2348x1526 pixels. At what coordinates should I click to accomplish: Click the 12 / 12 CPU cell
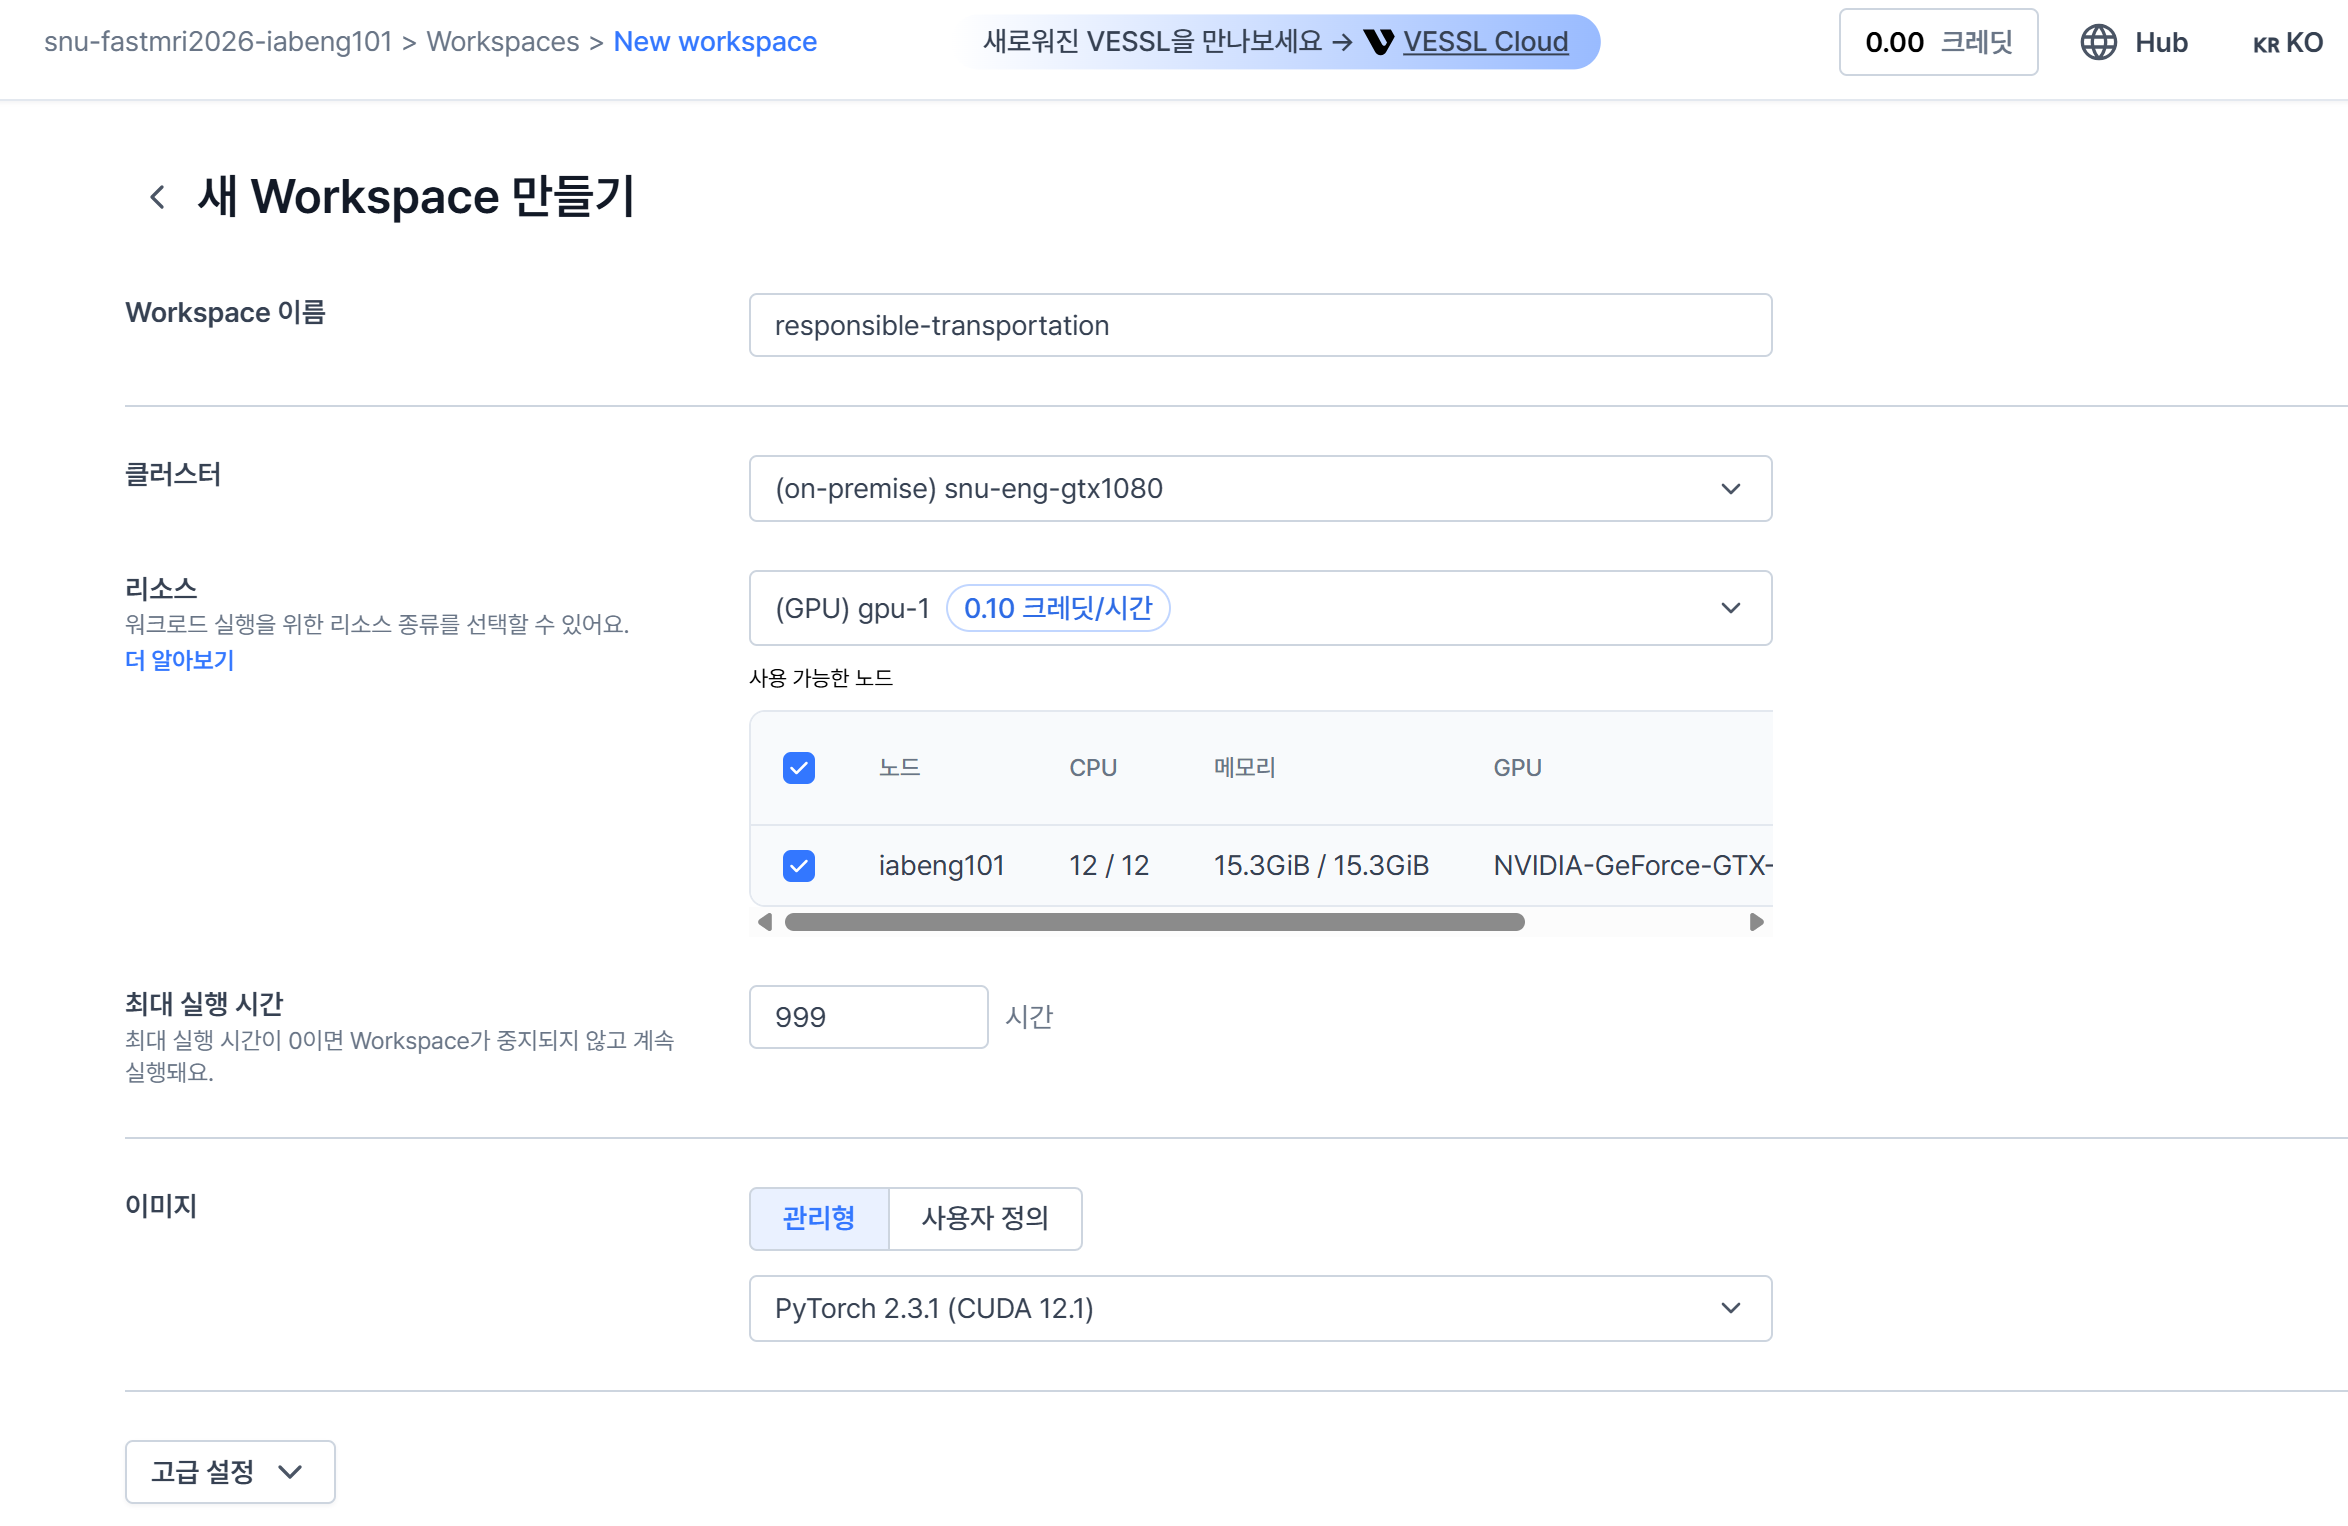1109,865
